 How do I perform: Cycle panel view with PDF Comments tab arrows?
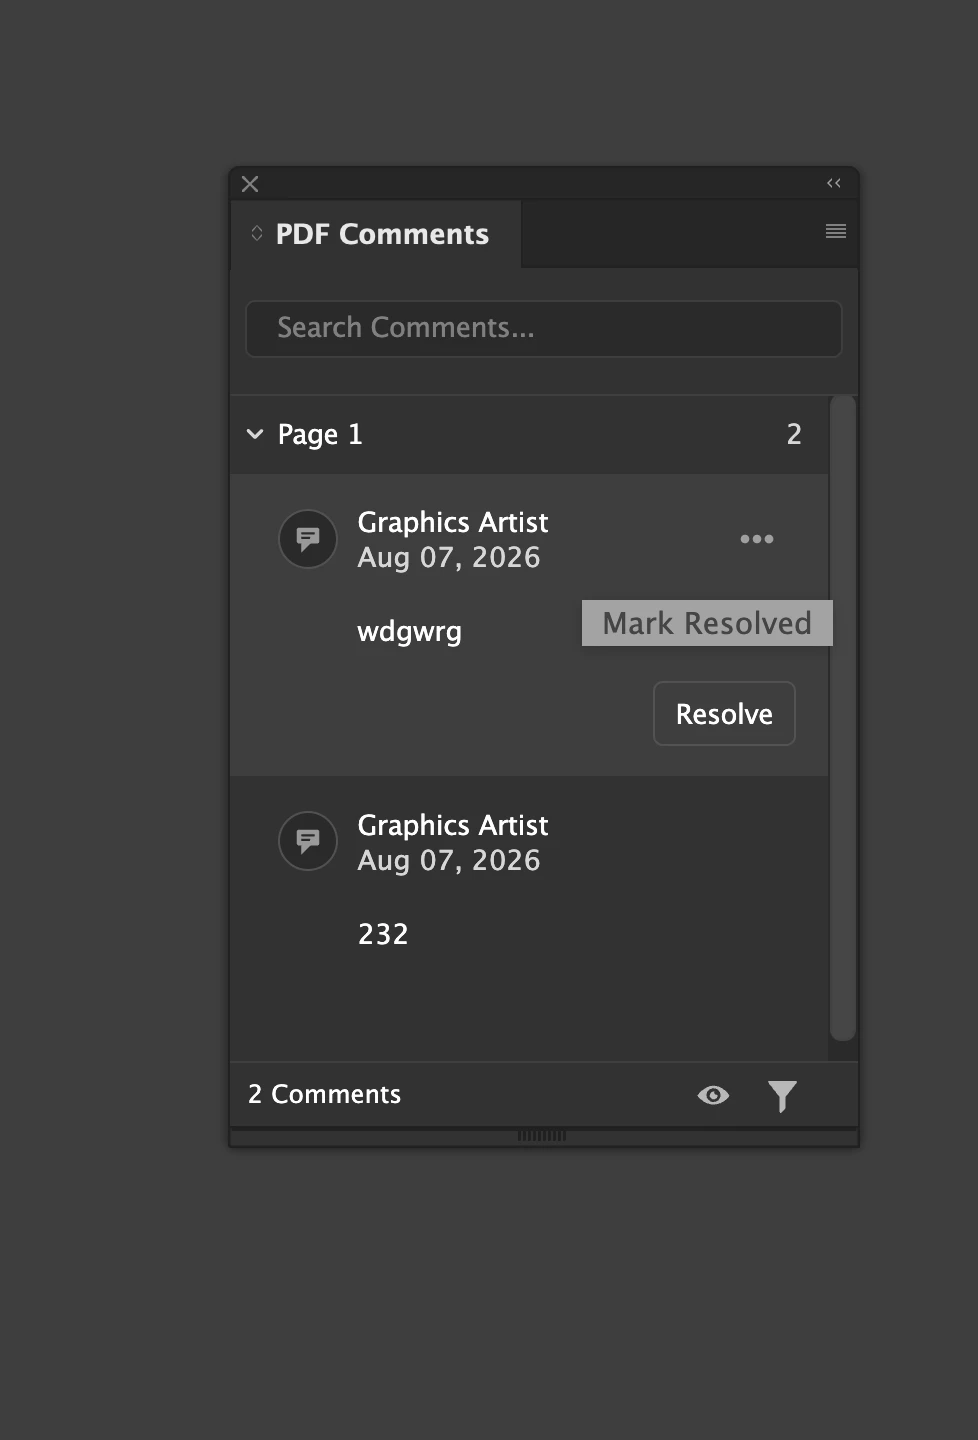257,233
